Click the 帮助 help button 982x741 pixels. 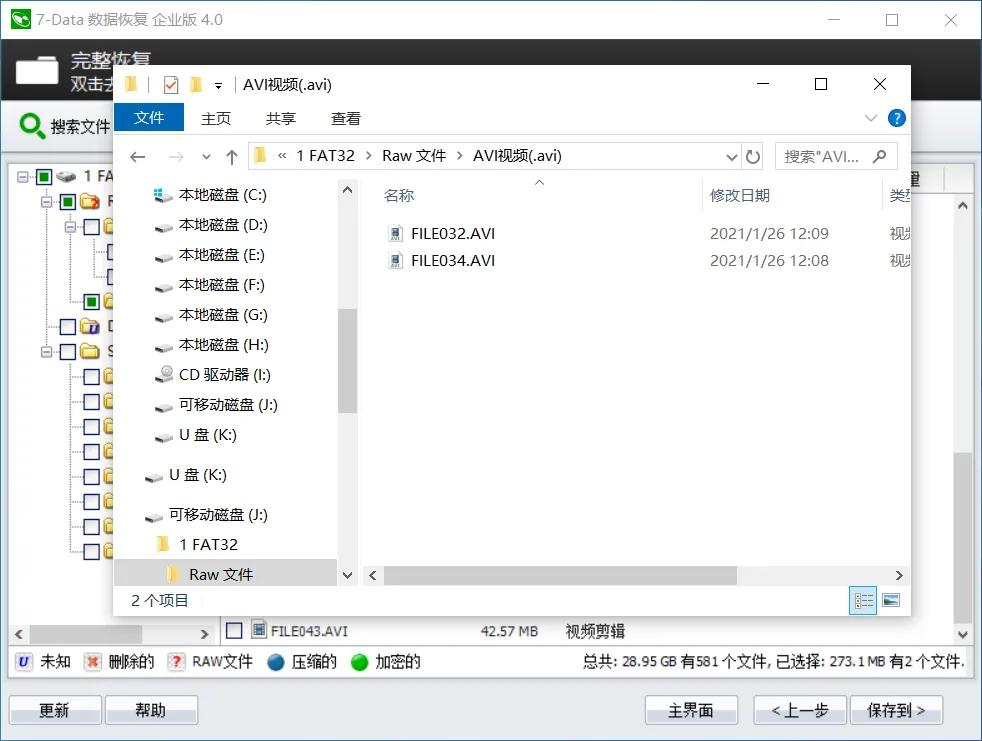click(x=152, y=709)
